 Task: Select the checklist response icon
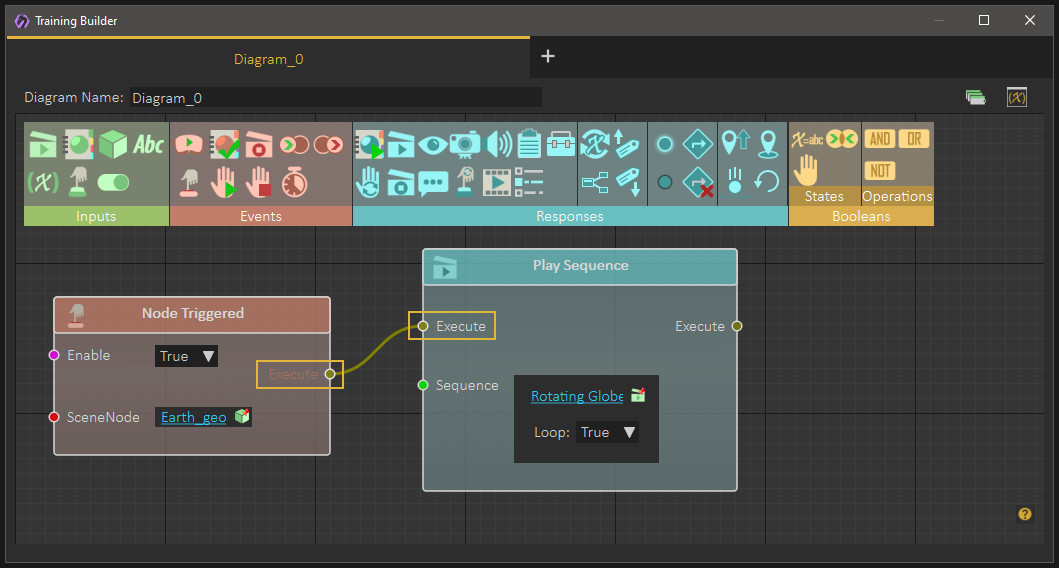[529, 182]
